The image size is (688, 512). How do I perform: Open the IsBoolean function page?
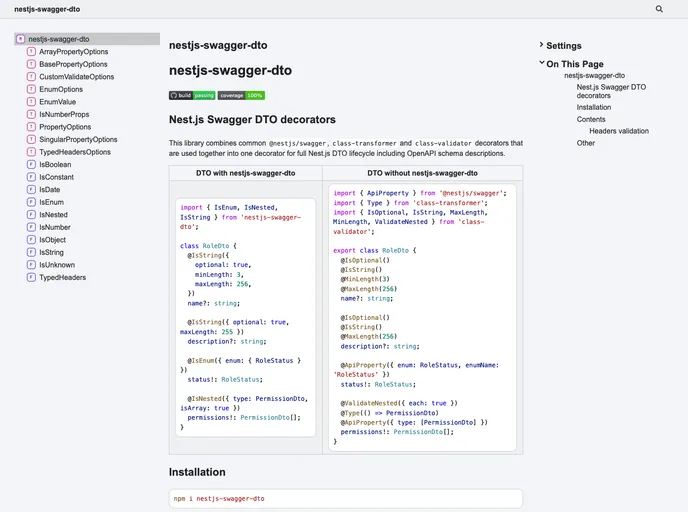[x=55, y=165]
